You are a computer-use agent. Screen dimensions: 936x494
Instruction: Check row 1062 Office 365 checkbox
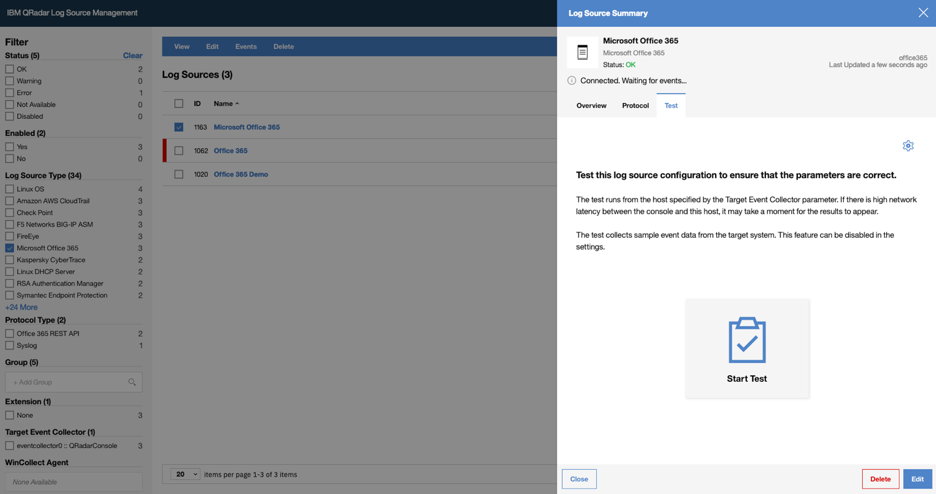[x=178, y=151]
